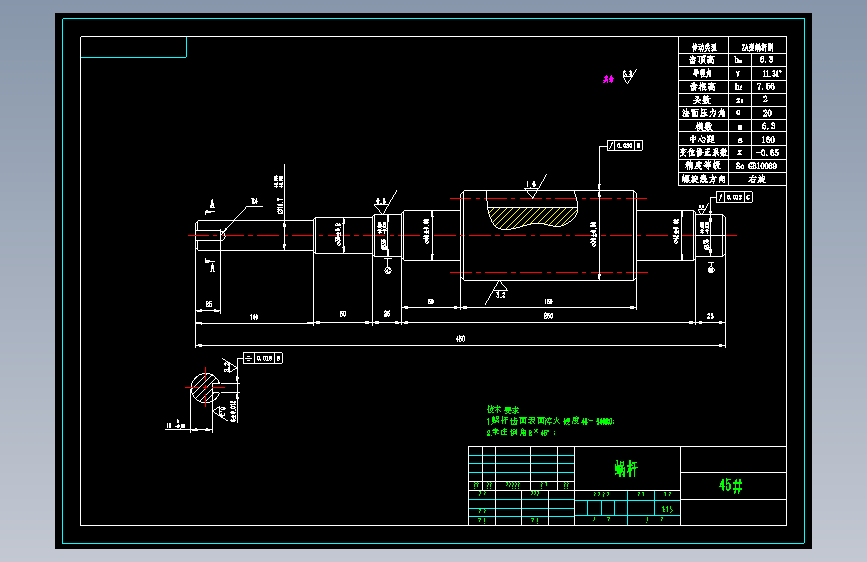Select the magenta 其余 roughness note

[608, 79]
